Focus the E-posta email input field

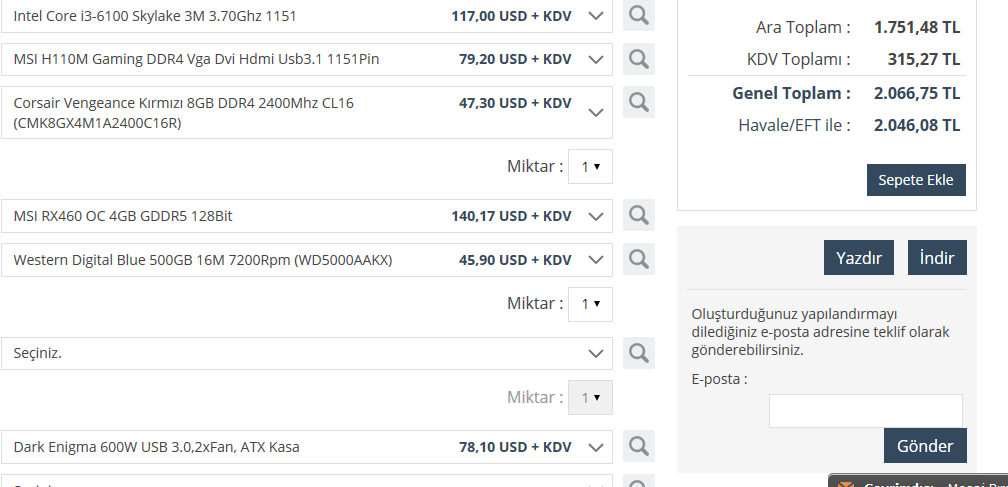[x=865, y=410]
